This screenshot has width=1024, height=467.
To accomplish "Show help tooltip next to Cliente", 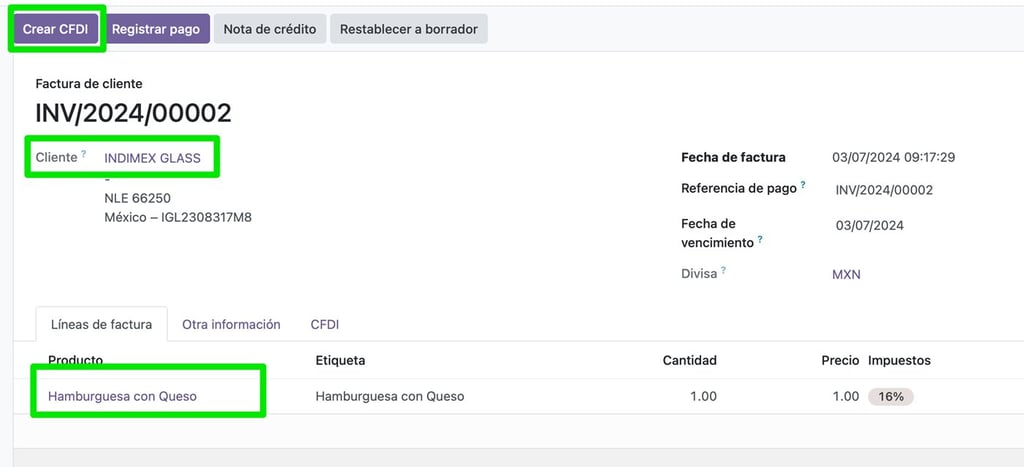I will [84, 154].
